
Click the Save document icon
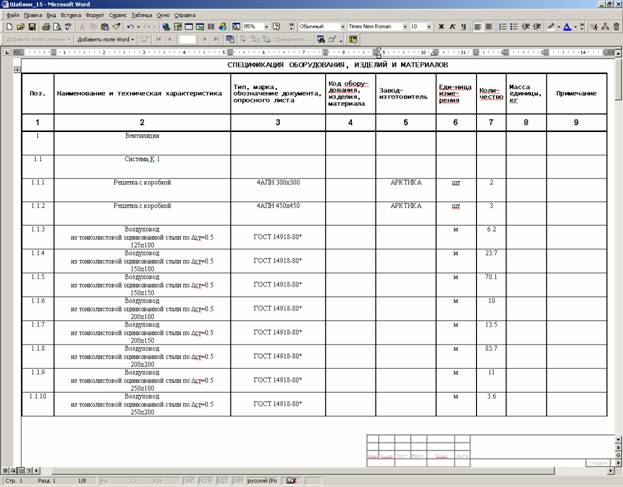pos(30,27)
